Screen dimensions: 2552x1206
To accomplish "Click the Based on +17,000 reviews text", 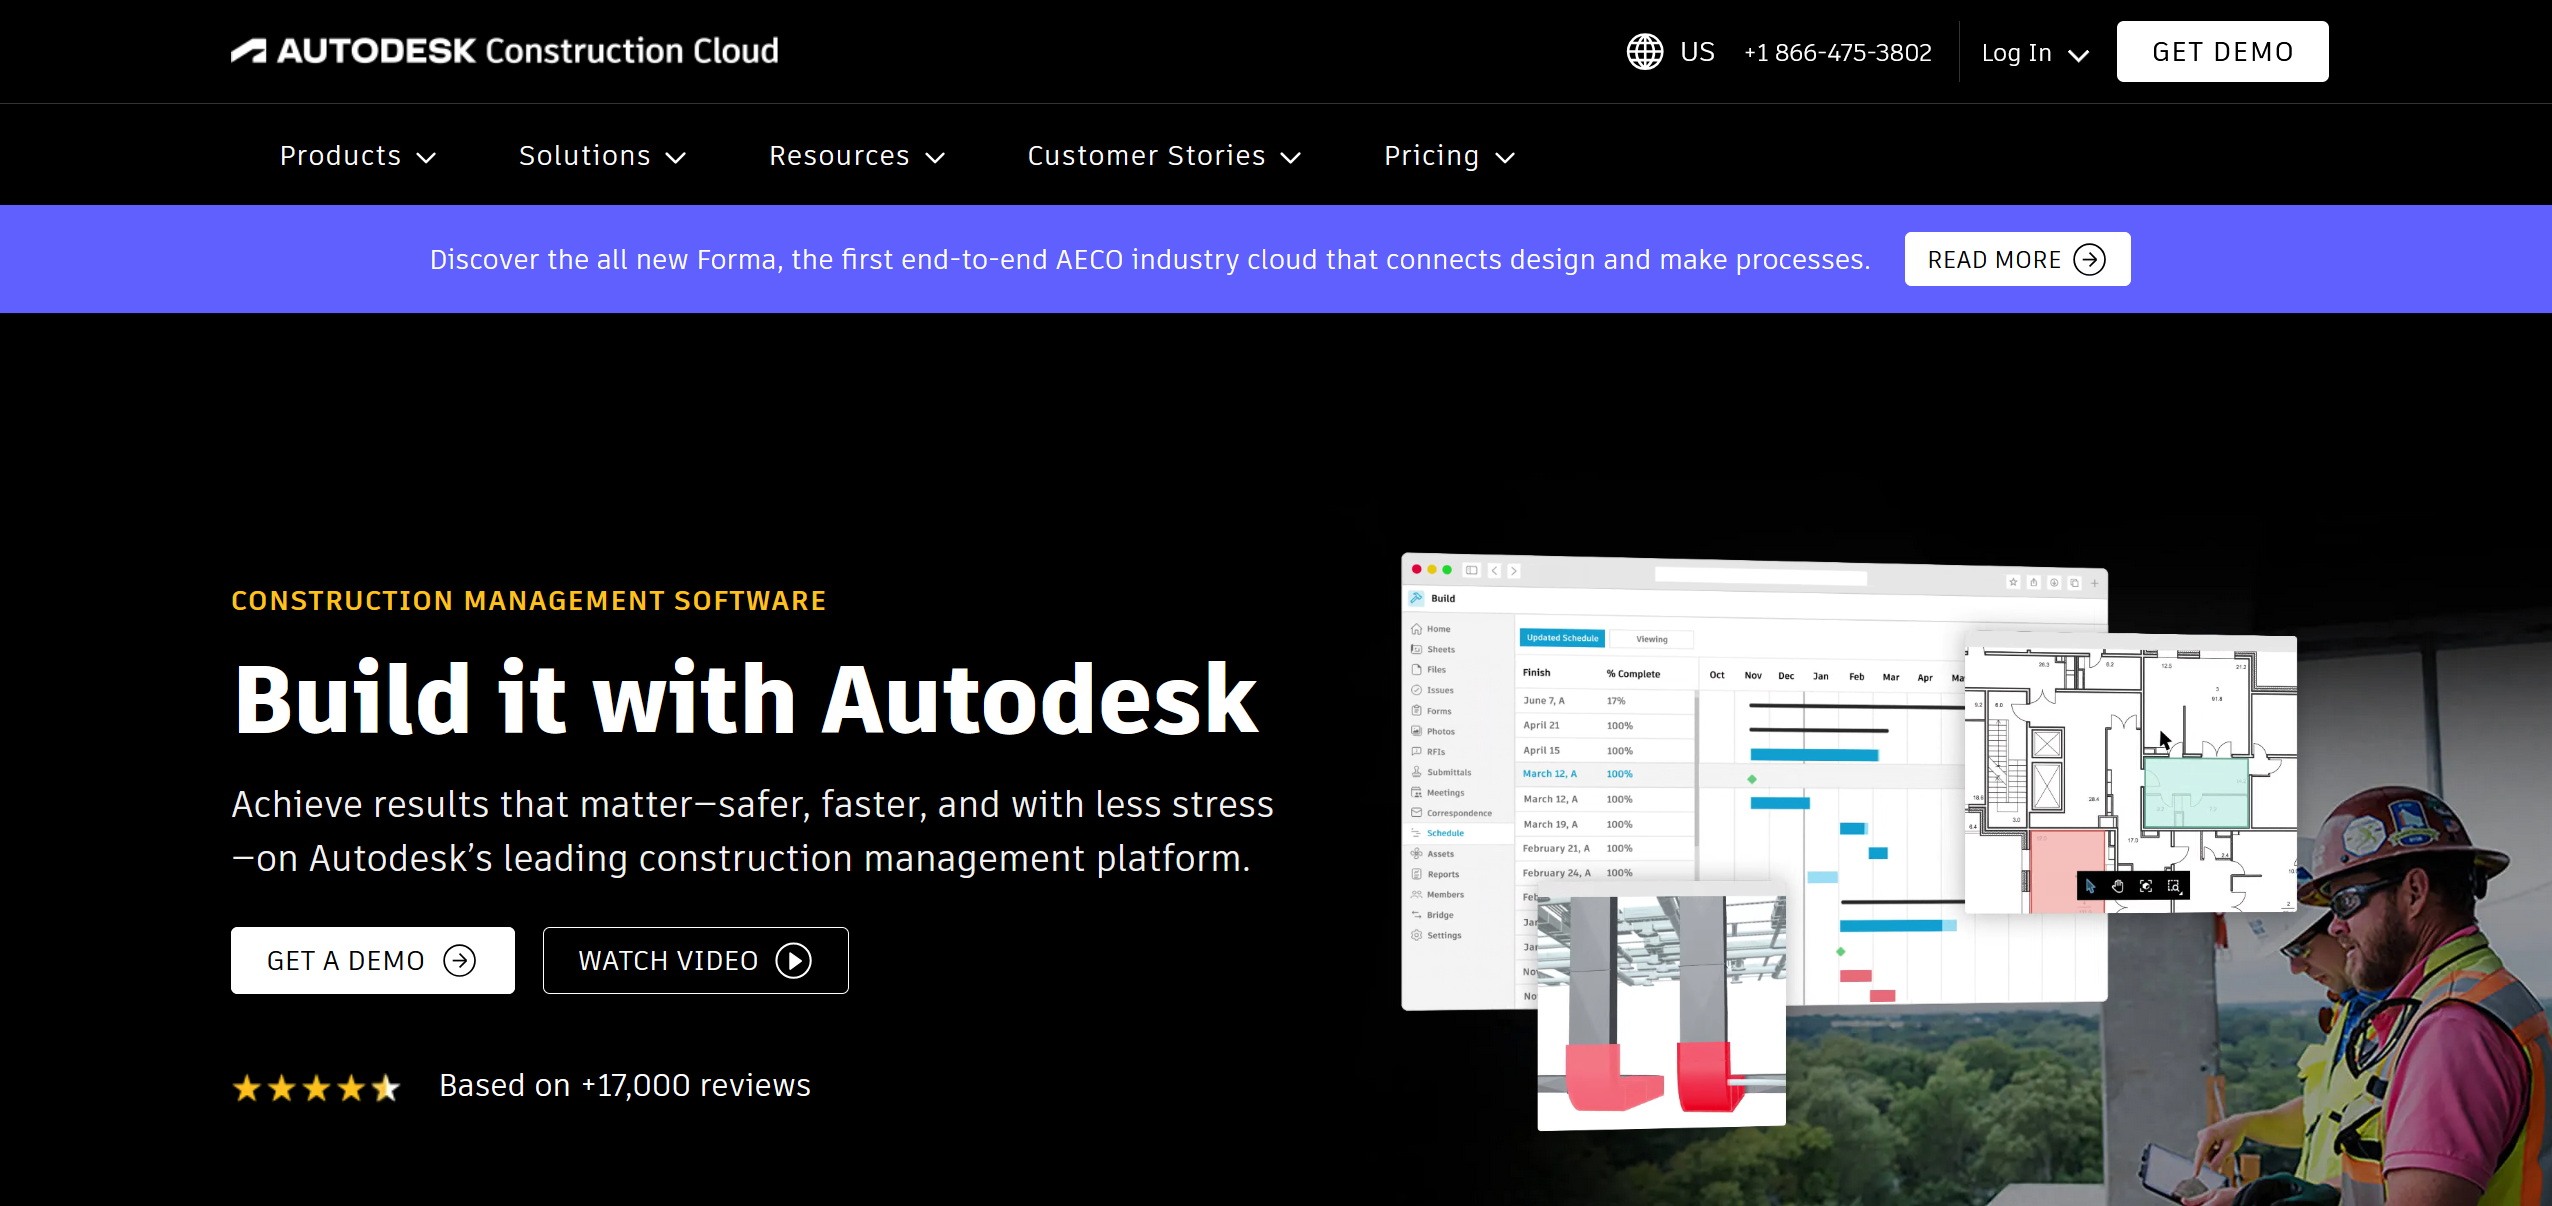I will pos(624,1086).
